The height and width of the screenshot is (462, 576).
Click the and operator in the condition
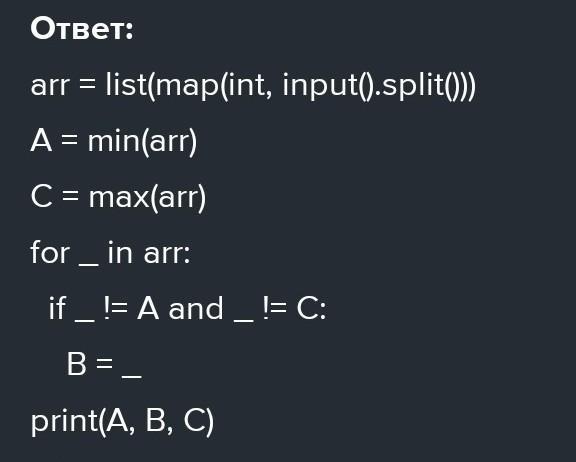coord(196,308)
